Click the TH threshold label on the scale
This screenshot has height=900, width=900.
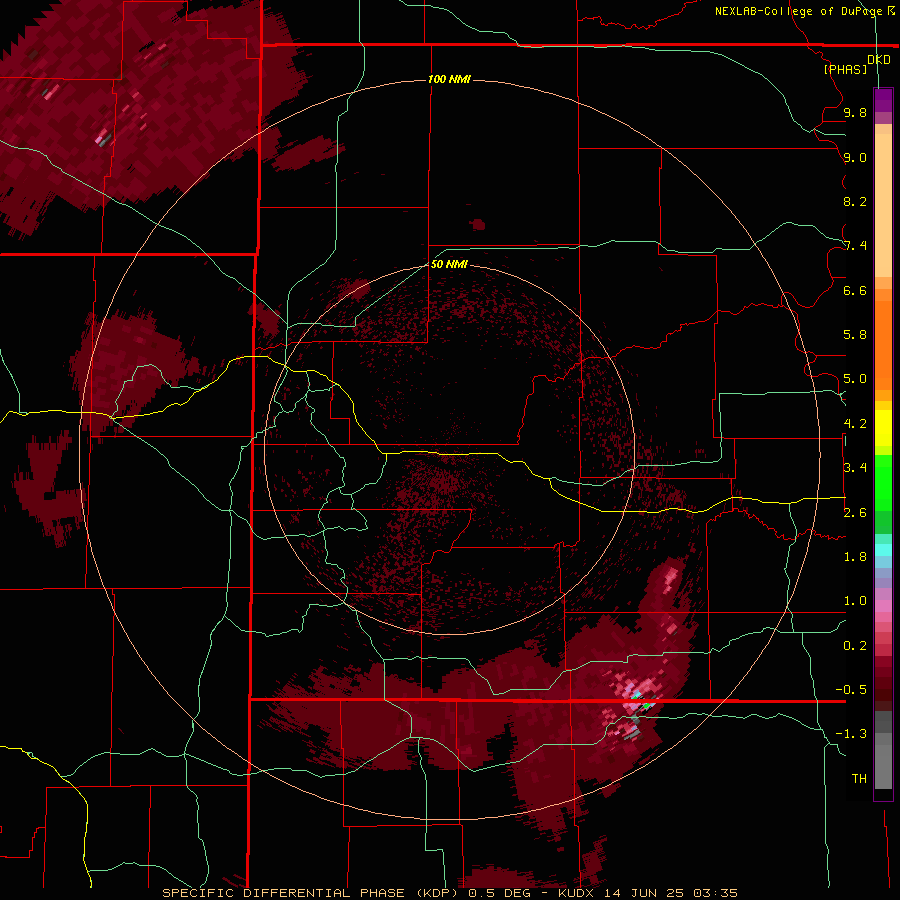pyautogui.click(x=859, y=779)
